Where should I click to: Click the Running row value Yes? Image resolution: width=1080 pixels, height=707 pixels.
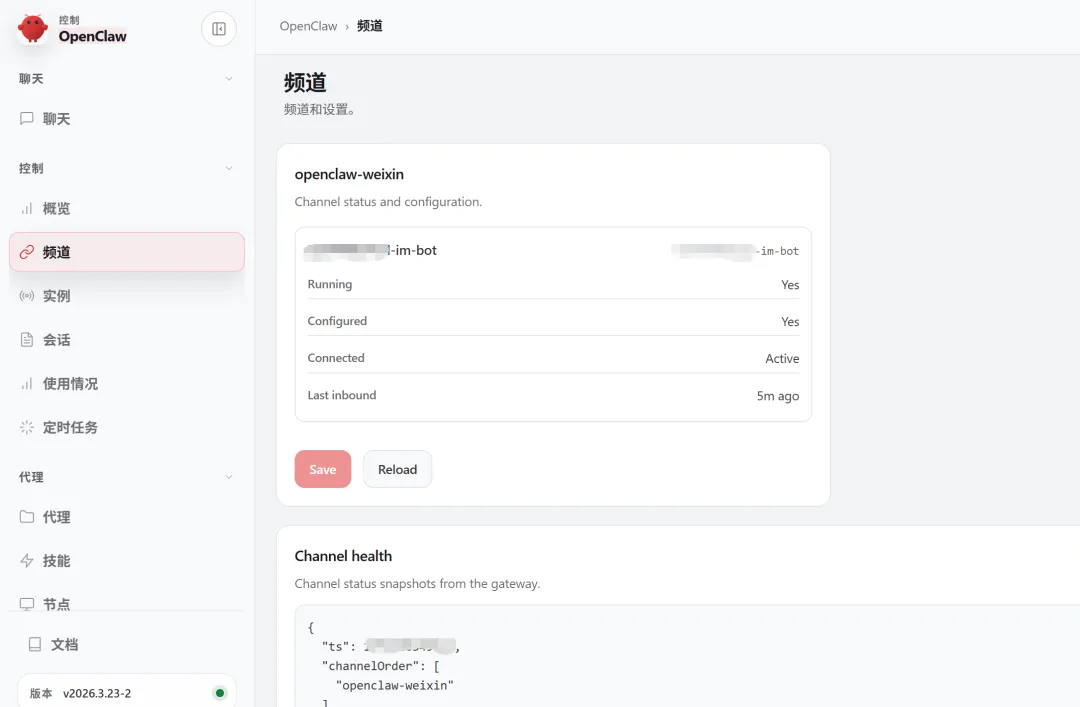click(790, 285)
